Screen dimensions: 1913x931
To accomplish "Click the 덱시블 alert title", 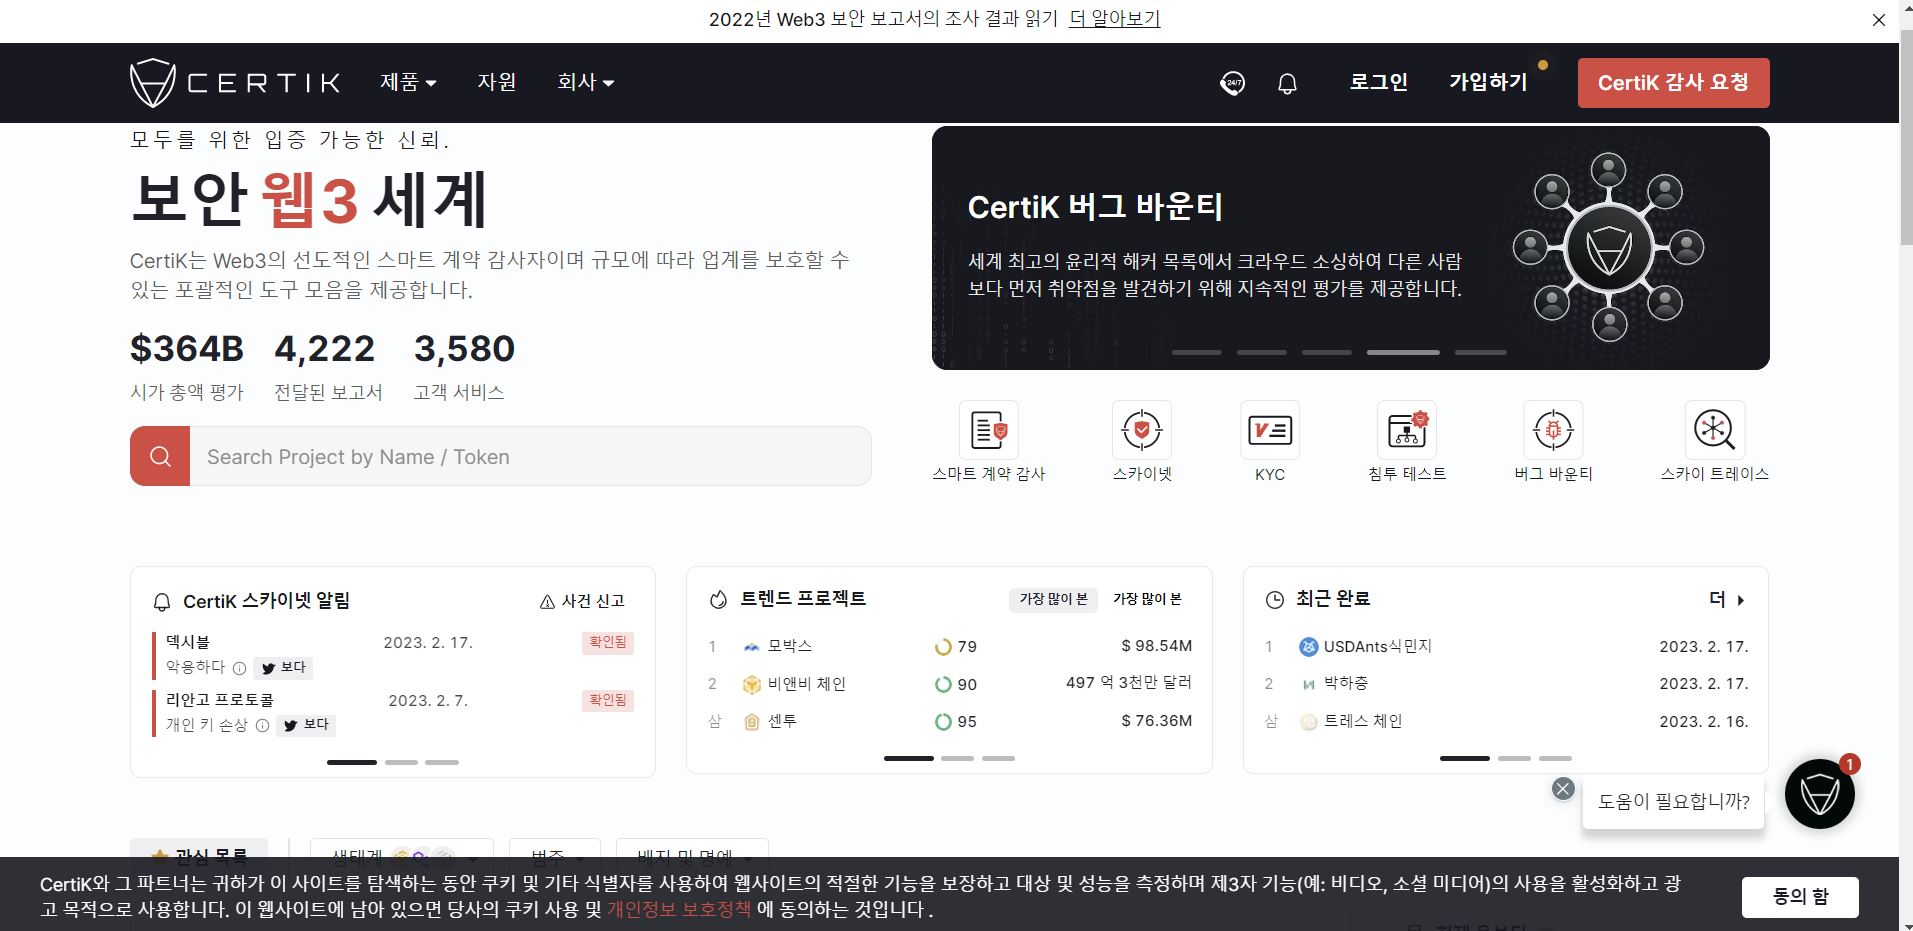I will point(188,642).
